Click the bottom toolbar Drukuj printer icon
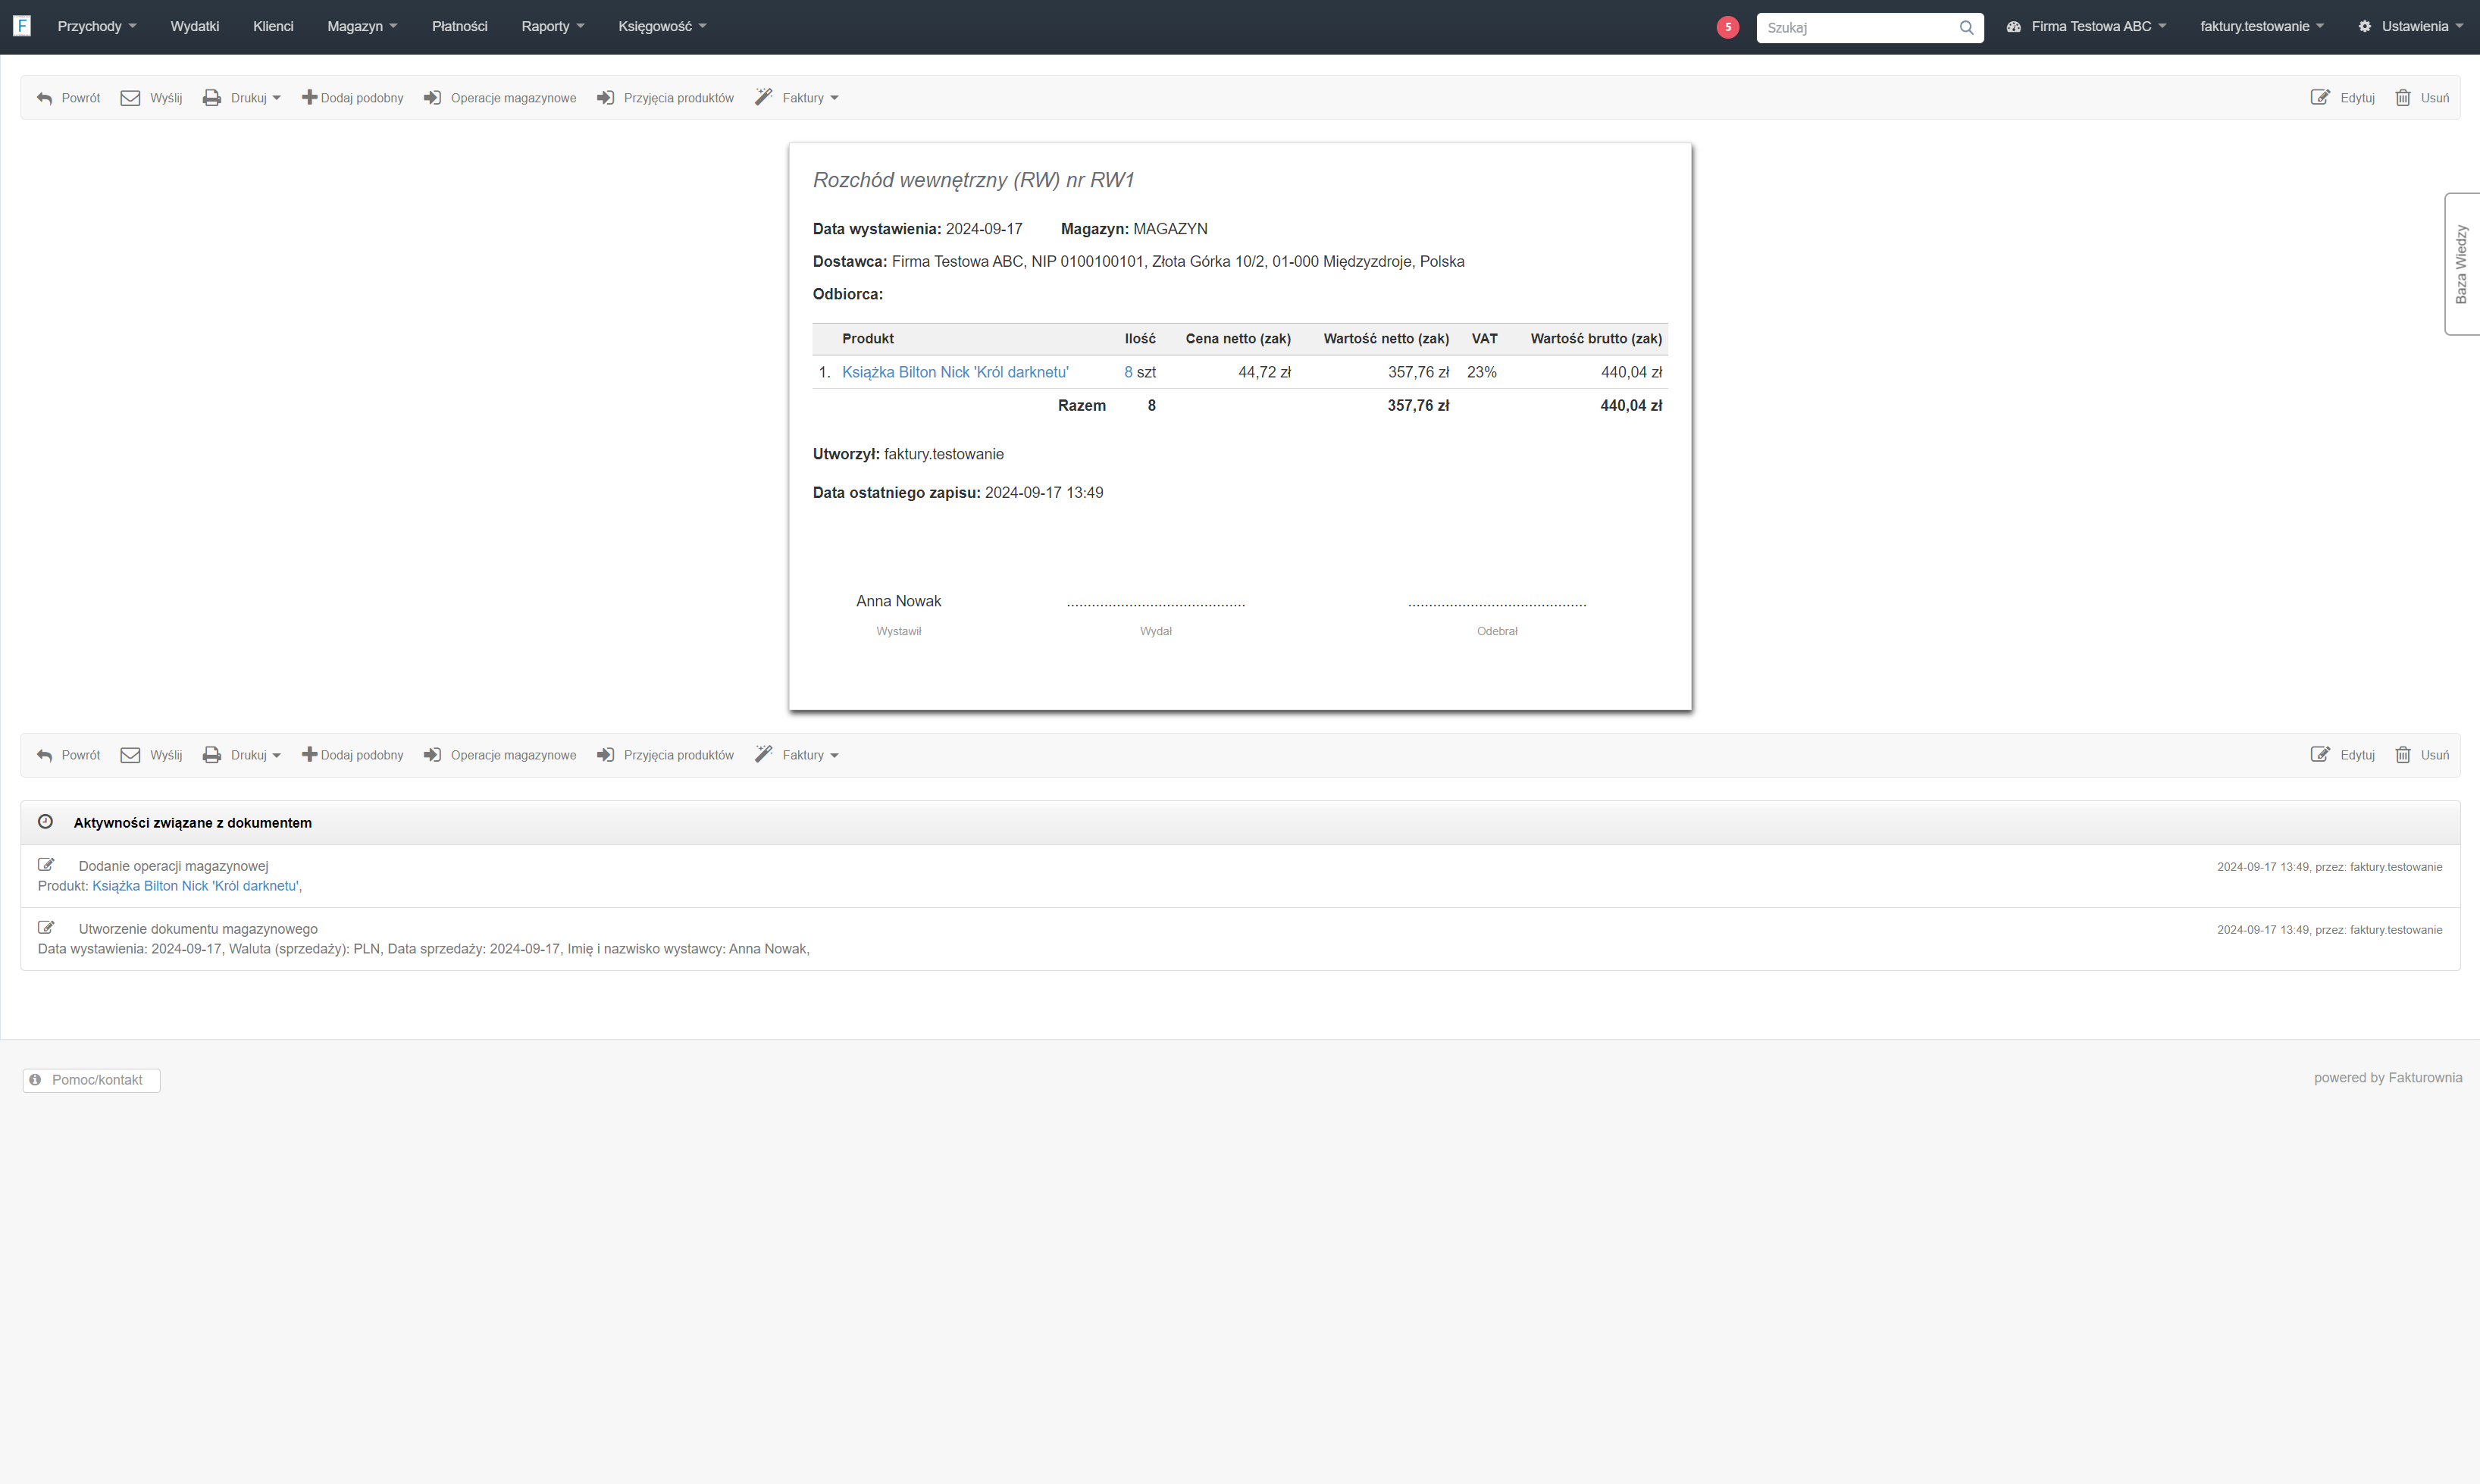 click(212, 755)
